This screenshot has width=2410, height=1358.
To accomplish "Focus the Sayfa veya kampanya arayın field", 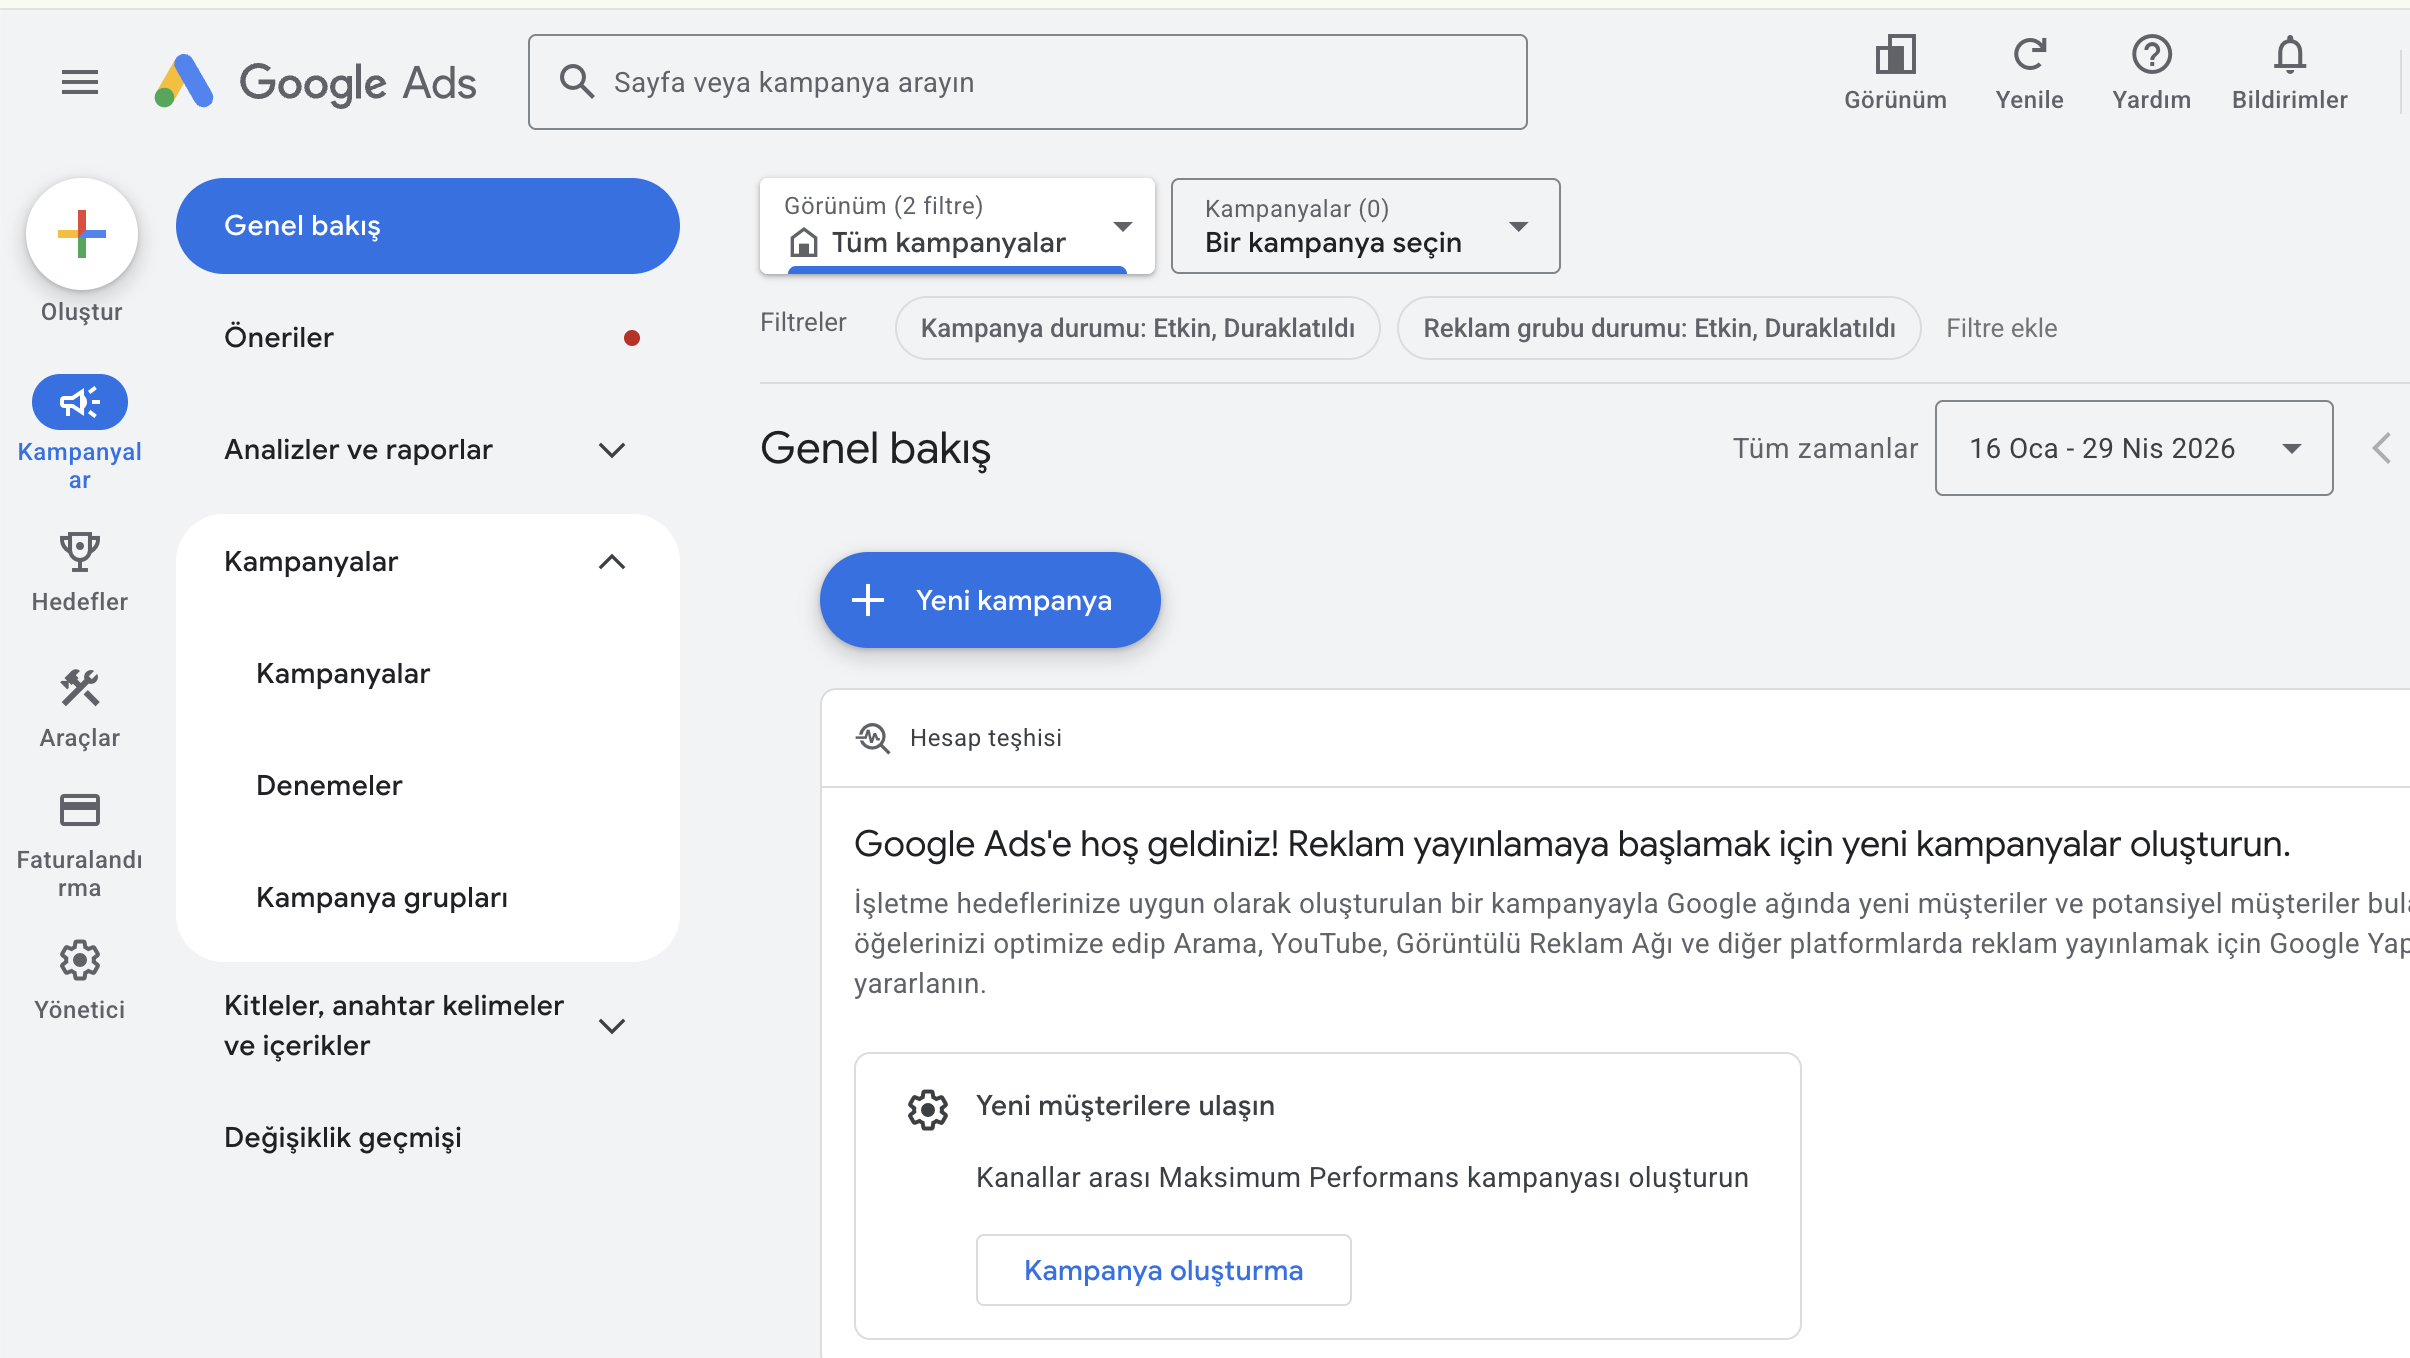I will coord(1028,82).
